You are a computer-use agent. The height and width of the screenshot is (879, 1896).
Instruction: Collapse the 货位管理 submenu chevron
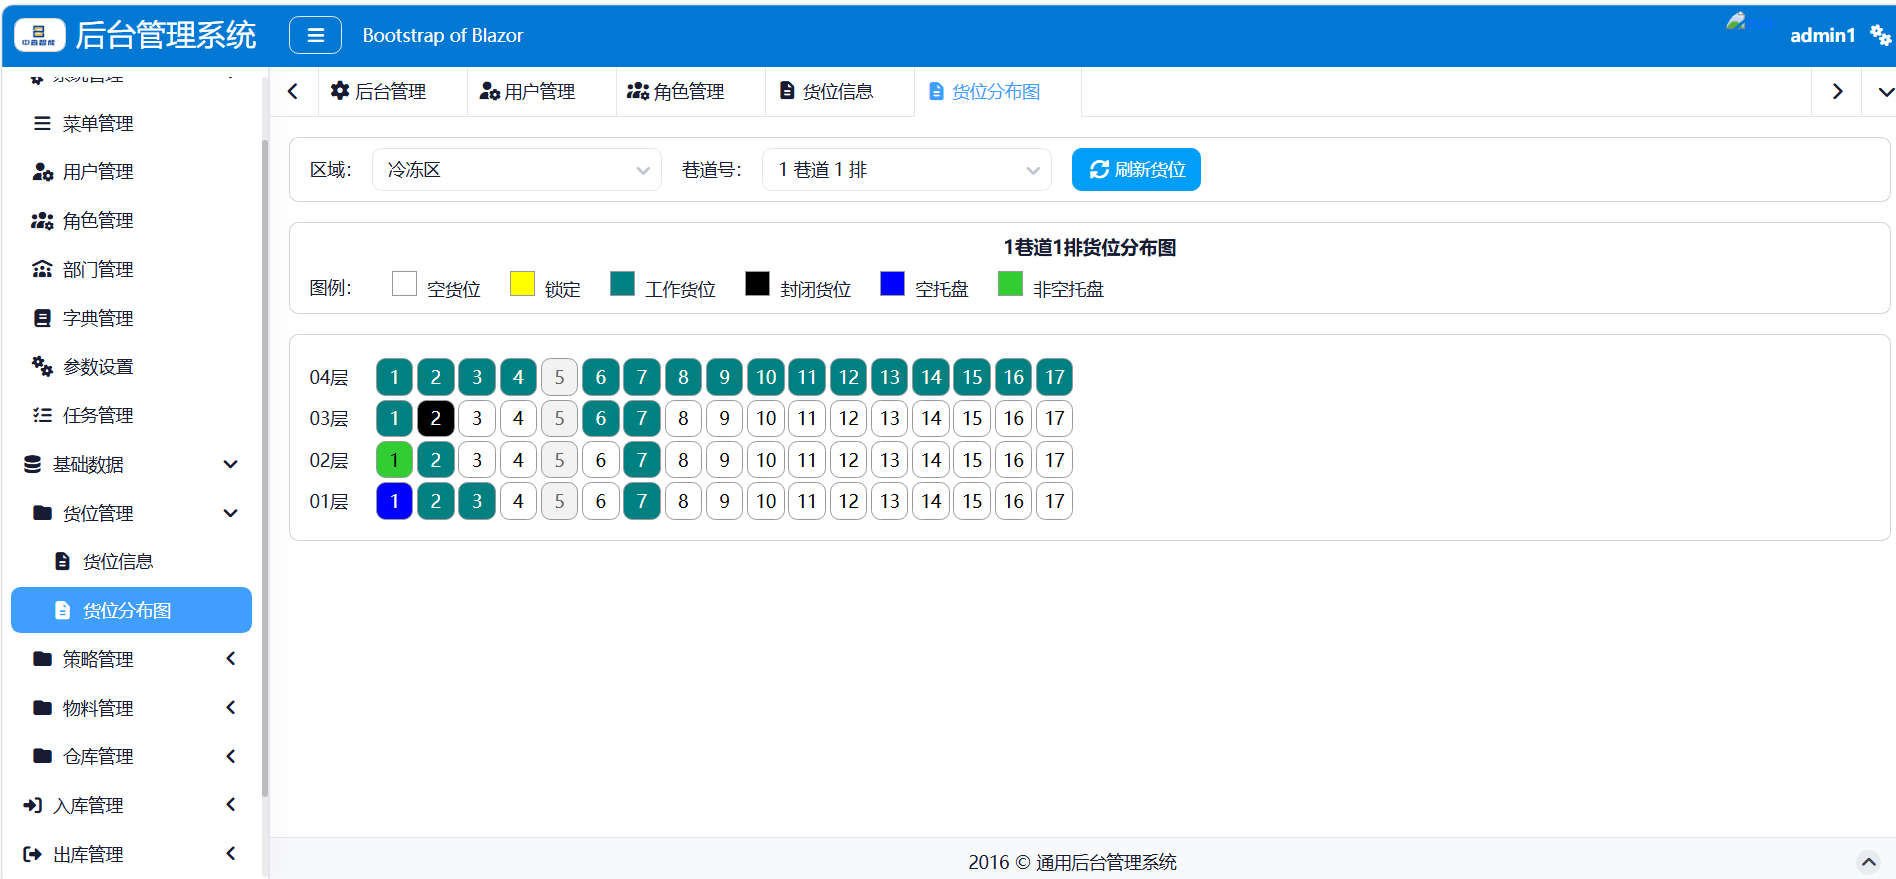(231, 513)
